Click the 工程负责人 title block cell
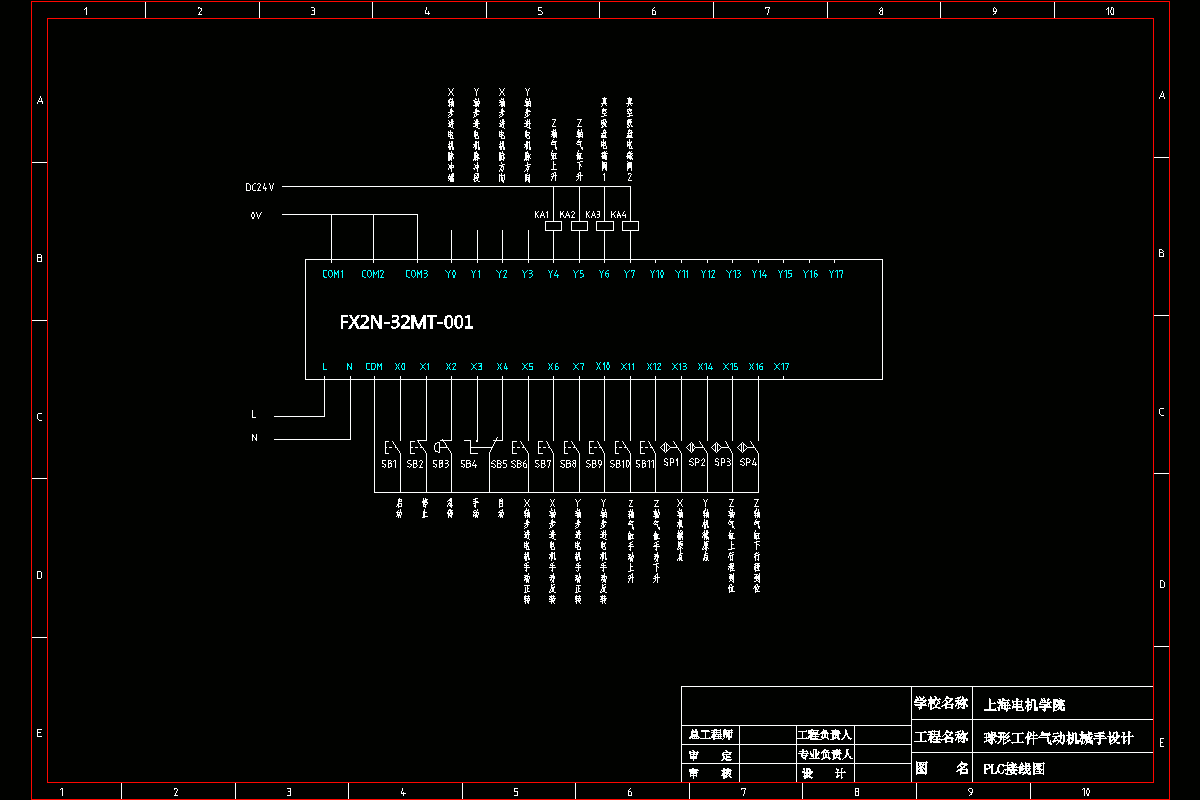This screenshot has width=1200, height=800. point(824,734)
